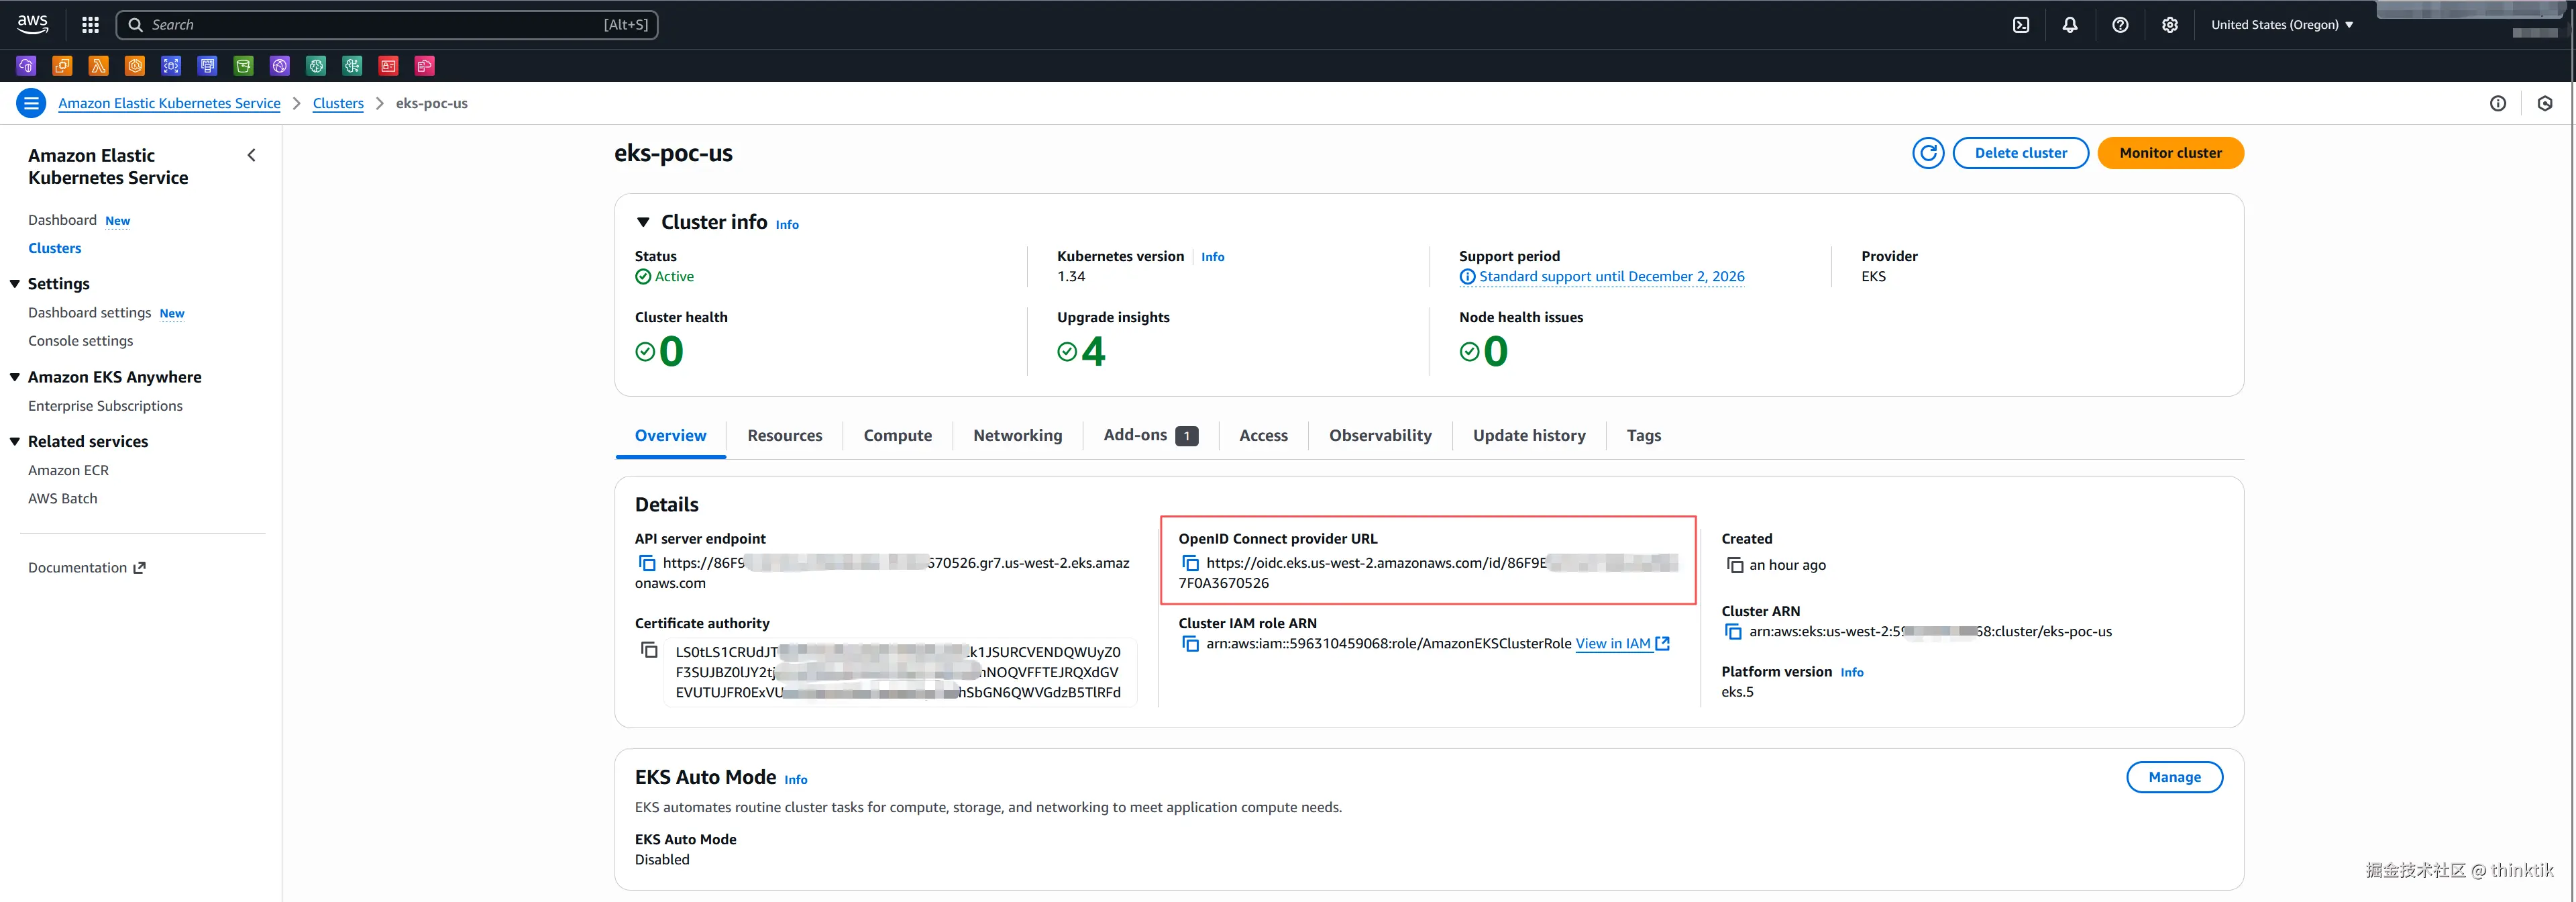The height and width of the screenshot is (902, 2576).
Task: Open AWS CloudShell terminal icon
Action: (x=2021, y=25)
